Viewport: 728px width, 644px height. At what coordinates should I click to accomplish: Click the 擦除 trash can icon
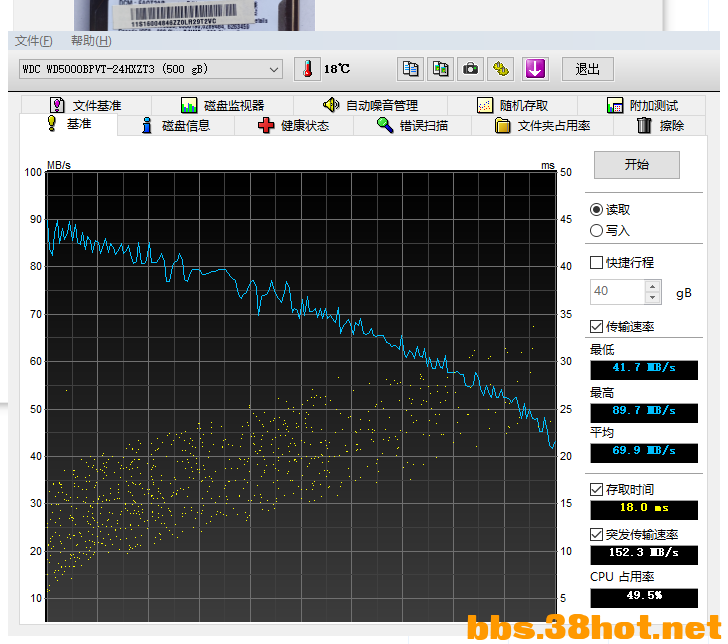[x=644, y=125]
